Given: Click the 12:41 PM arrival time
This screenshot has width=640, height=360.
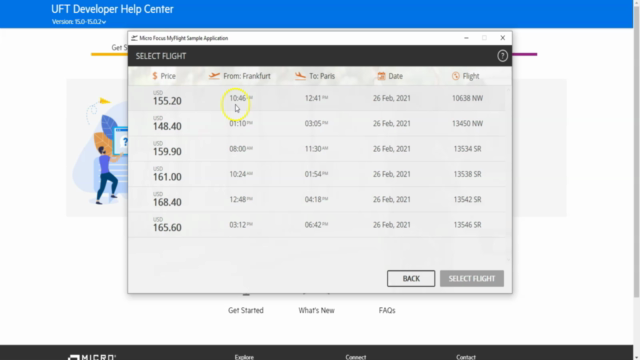Looking at the screenshot, I should pyautogui.click(x=316, y=98).
